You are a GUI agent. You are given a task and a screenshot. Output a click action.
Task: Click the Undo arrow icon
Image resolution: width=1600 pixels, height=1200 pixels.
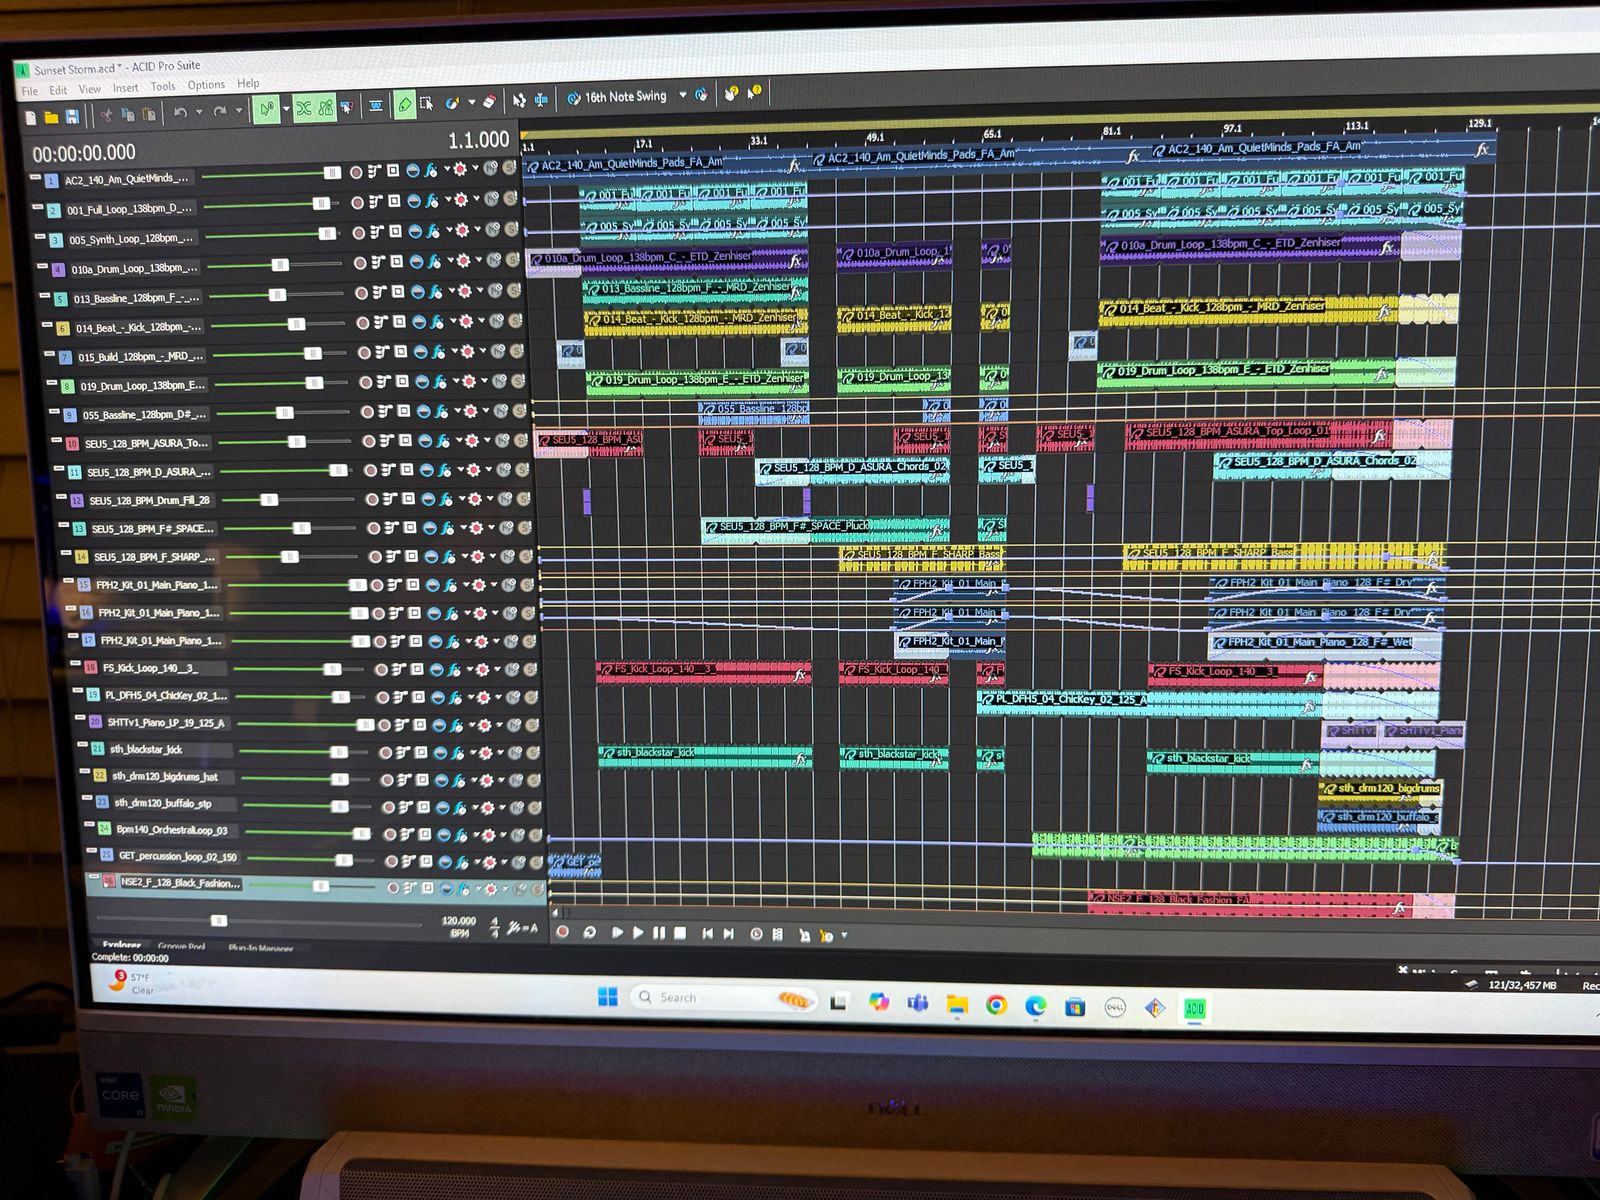pyautogui.click(x=180, y=112)
